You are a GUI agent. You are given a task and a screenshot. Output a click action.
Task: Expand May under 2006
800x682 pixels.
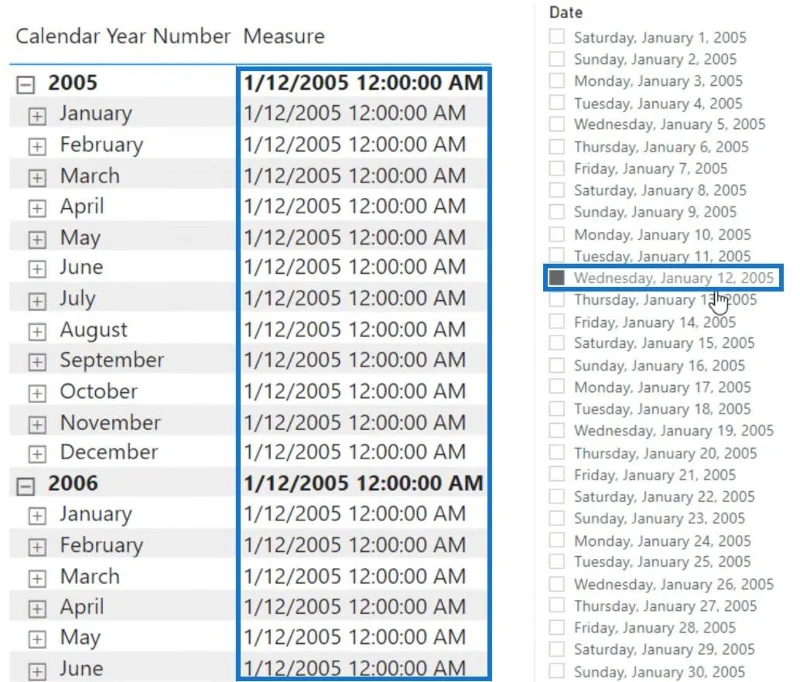click(37, 639)
